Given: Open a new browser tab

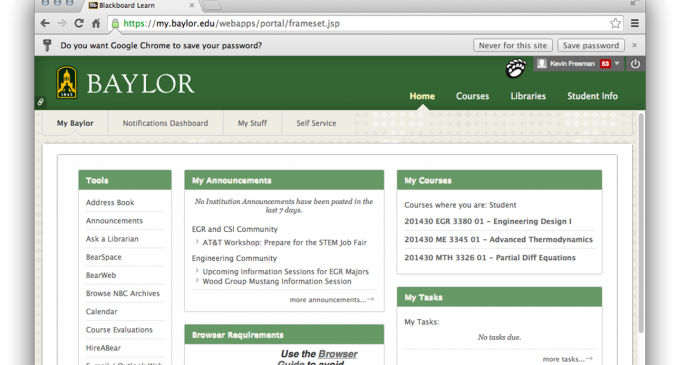Looking at the screenshot, I should [212, 5].
